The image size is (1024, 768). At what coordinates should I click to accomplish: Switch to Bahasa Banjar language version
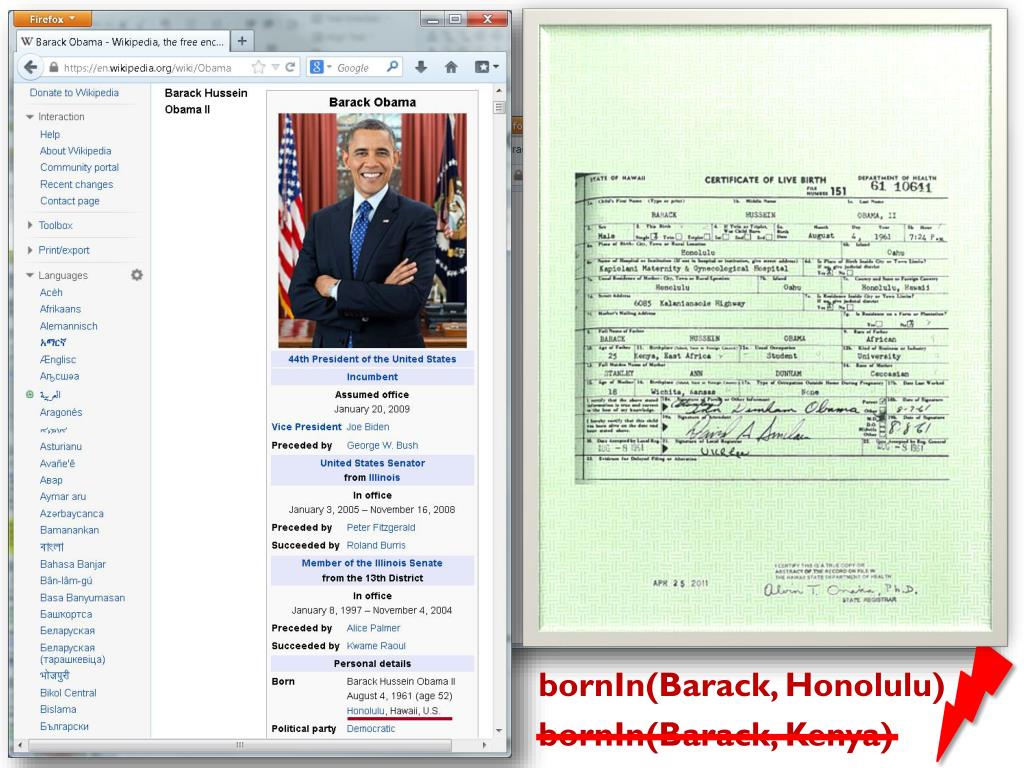coord(72,564)
